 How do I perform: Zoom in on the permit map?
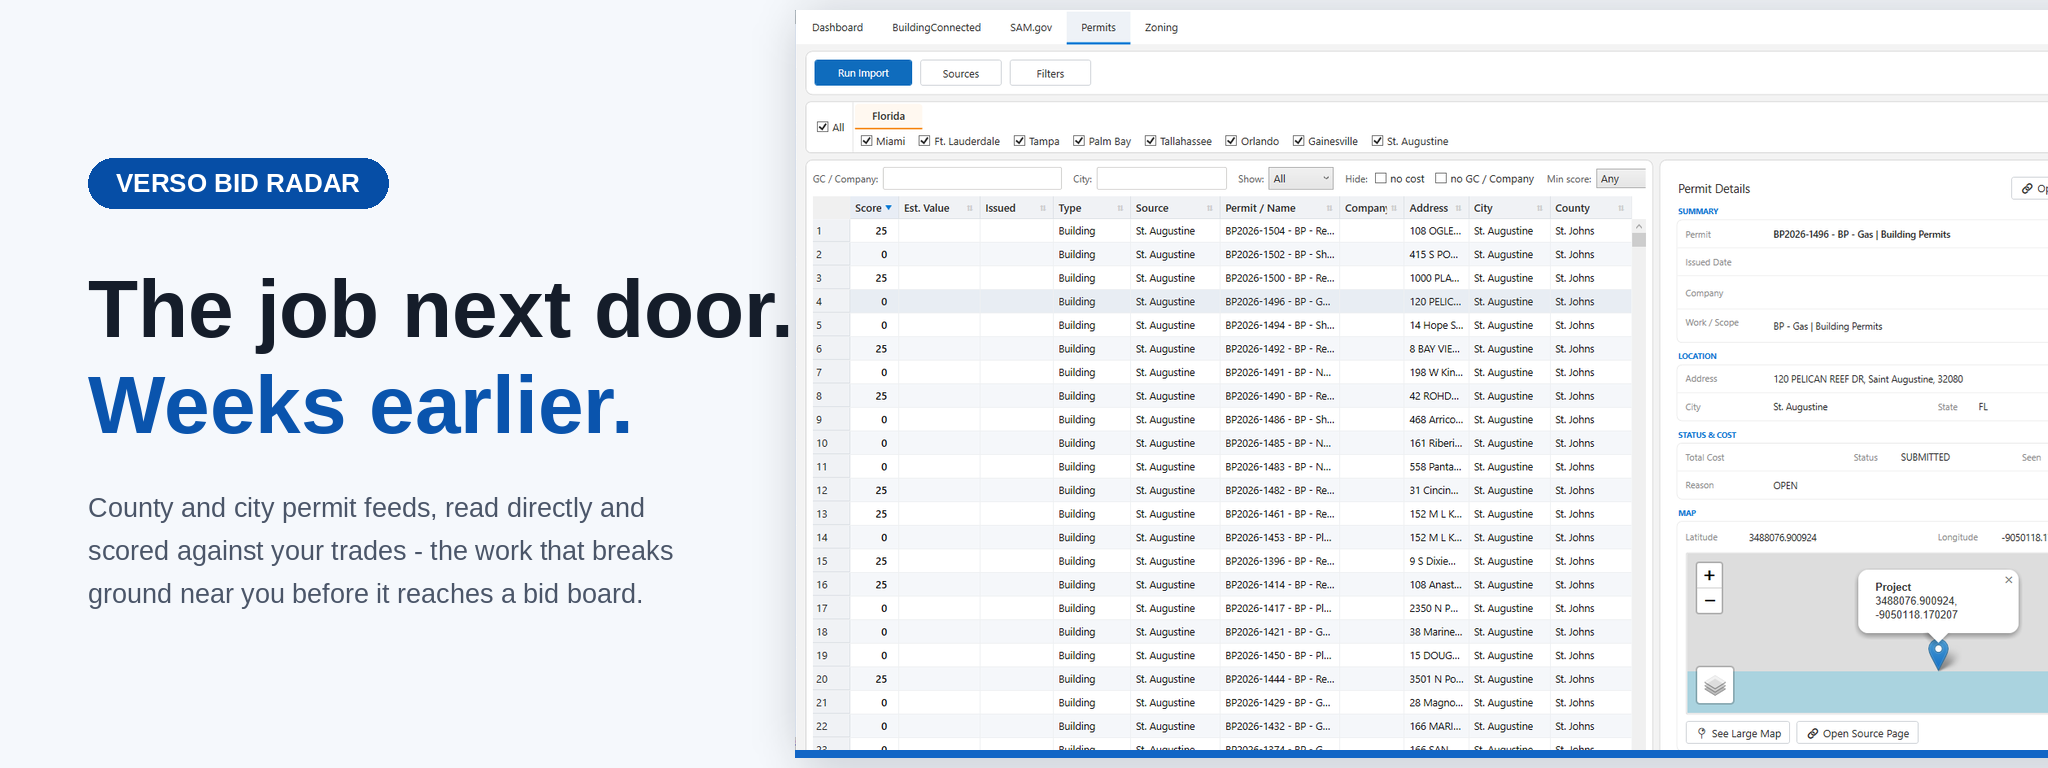tap(1709, 575)
